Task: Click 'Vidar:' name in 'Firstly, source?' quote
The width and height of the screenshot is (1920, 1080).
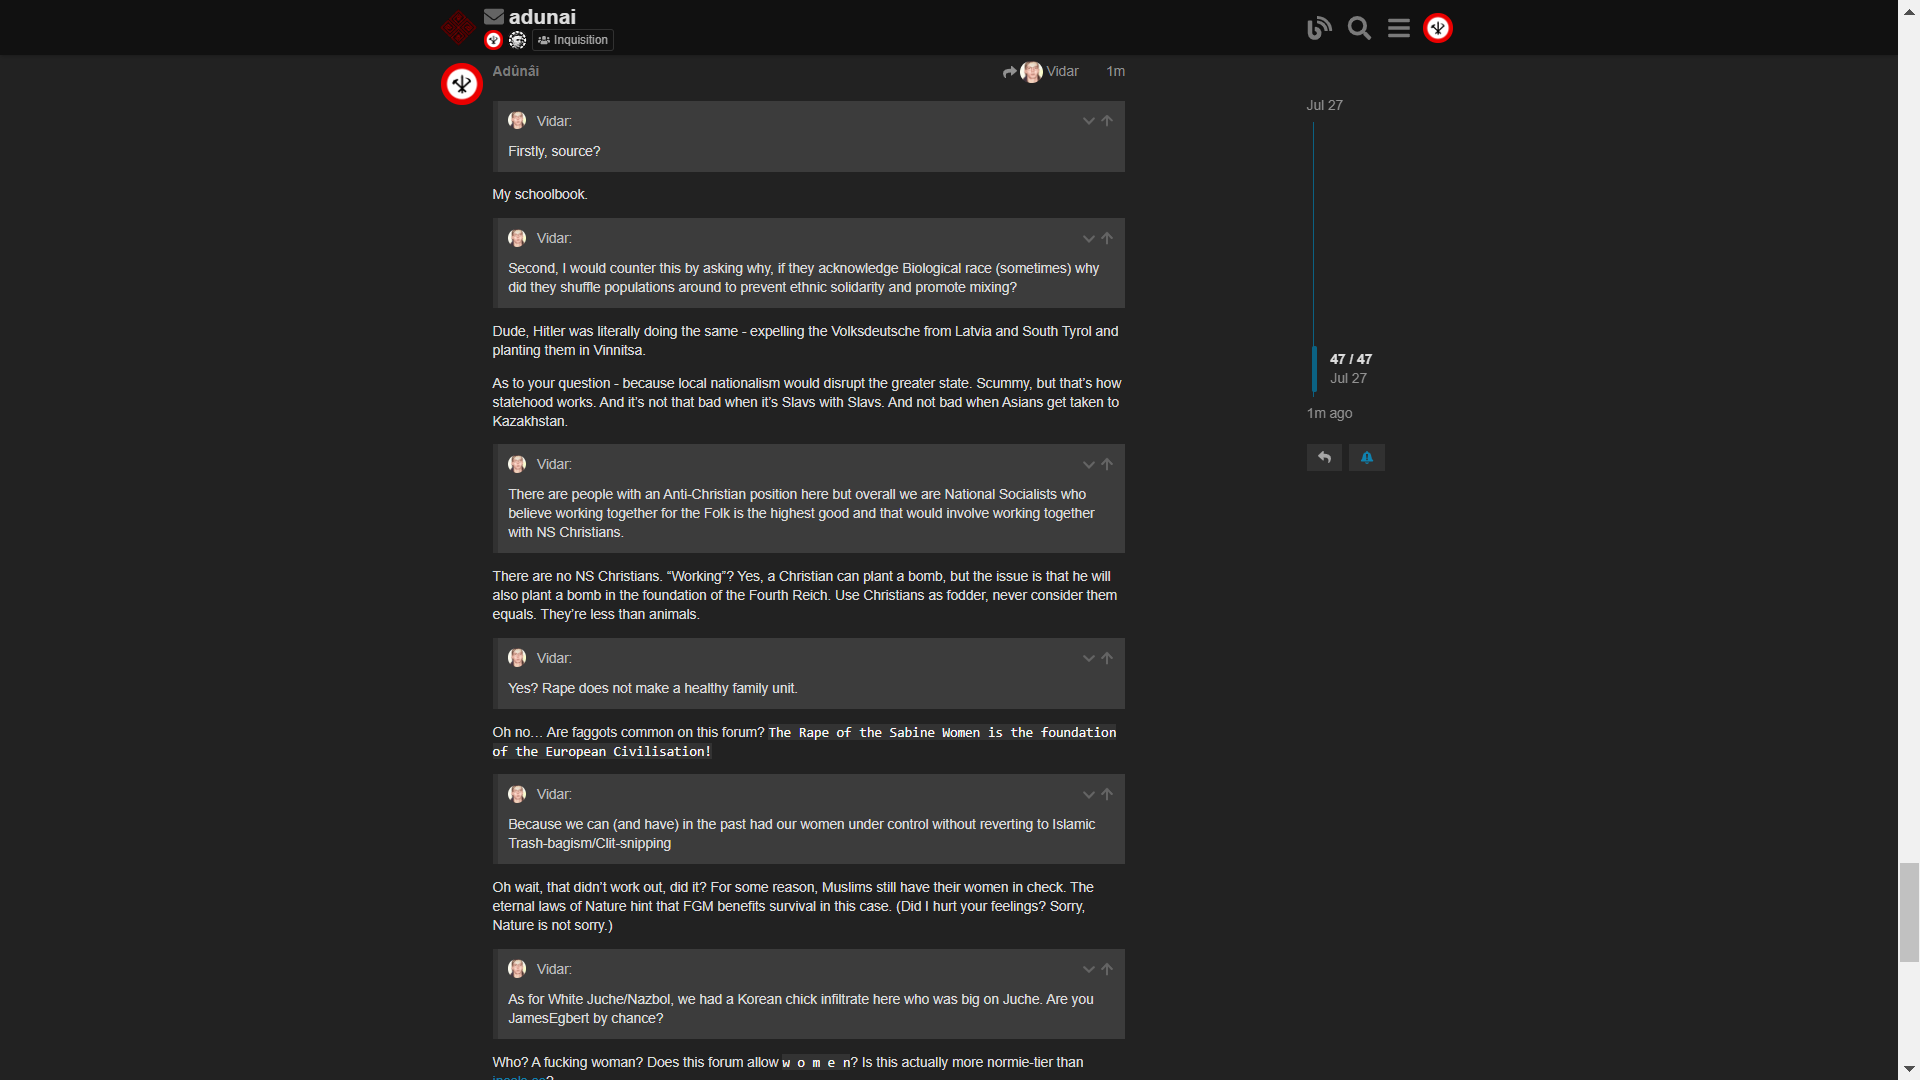Action: click(554, 121)
